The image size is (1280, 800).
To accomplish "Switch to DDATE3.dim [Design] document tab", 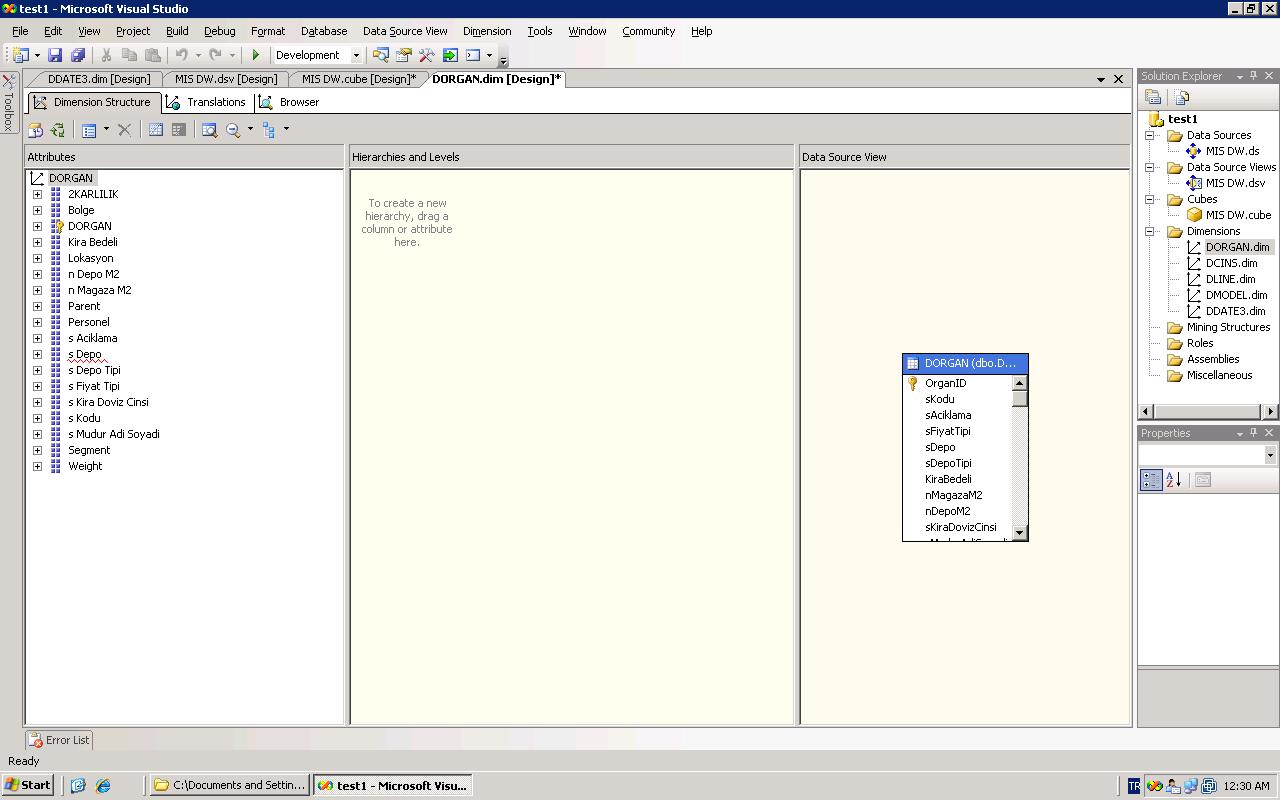I will pos(99,79).
